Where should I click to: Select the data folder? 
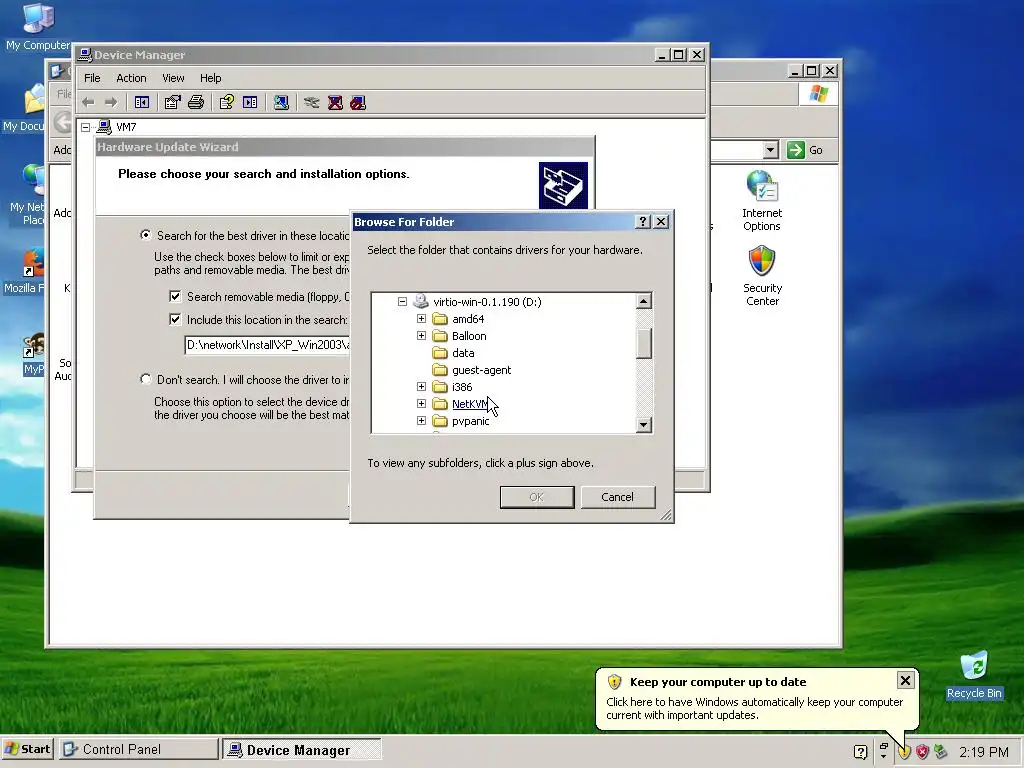click(463, 353)
